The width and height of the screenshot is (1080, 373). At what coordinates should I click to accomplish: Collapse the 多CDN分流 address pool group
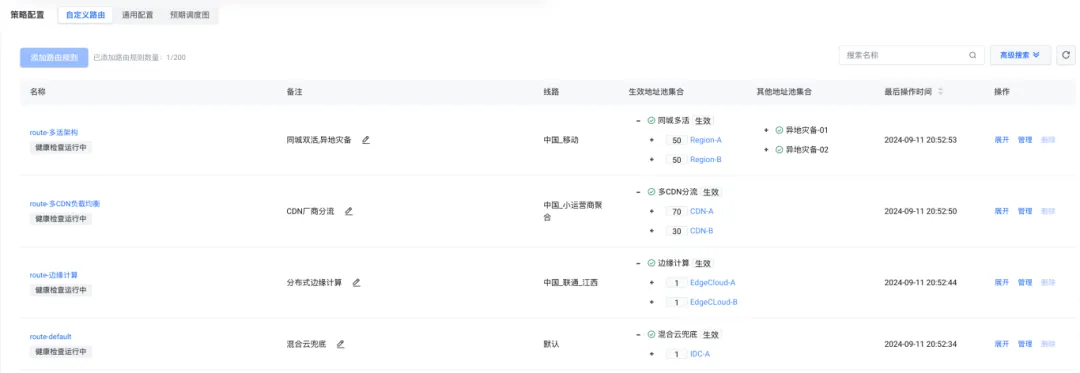[638, 191]
